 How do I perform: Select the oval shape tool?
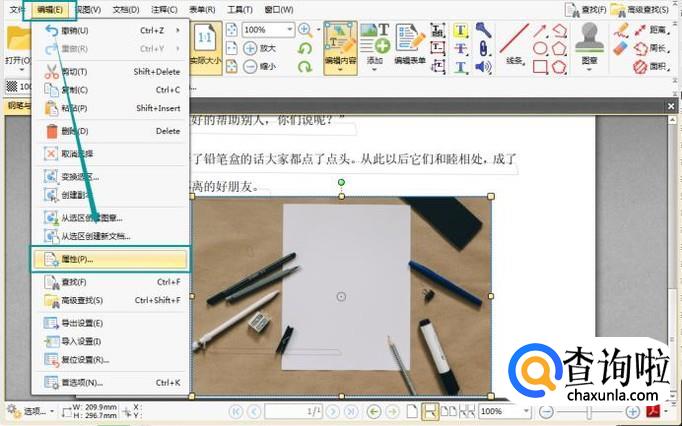click(x=540, y=48)
